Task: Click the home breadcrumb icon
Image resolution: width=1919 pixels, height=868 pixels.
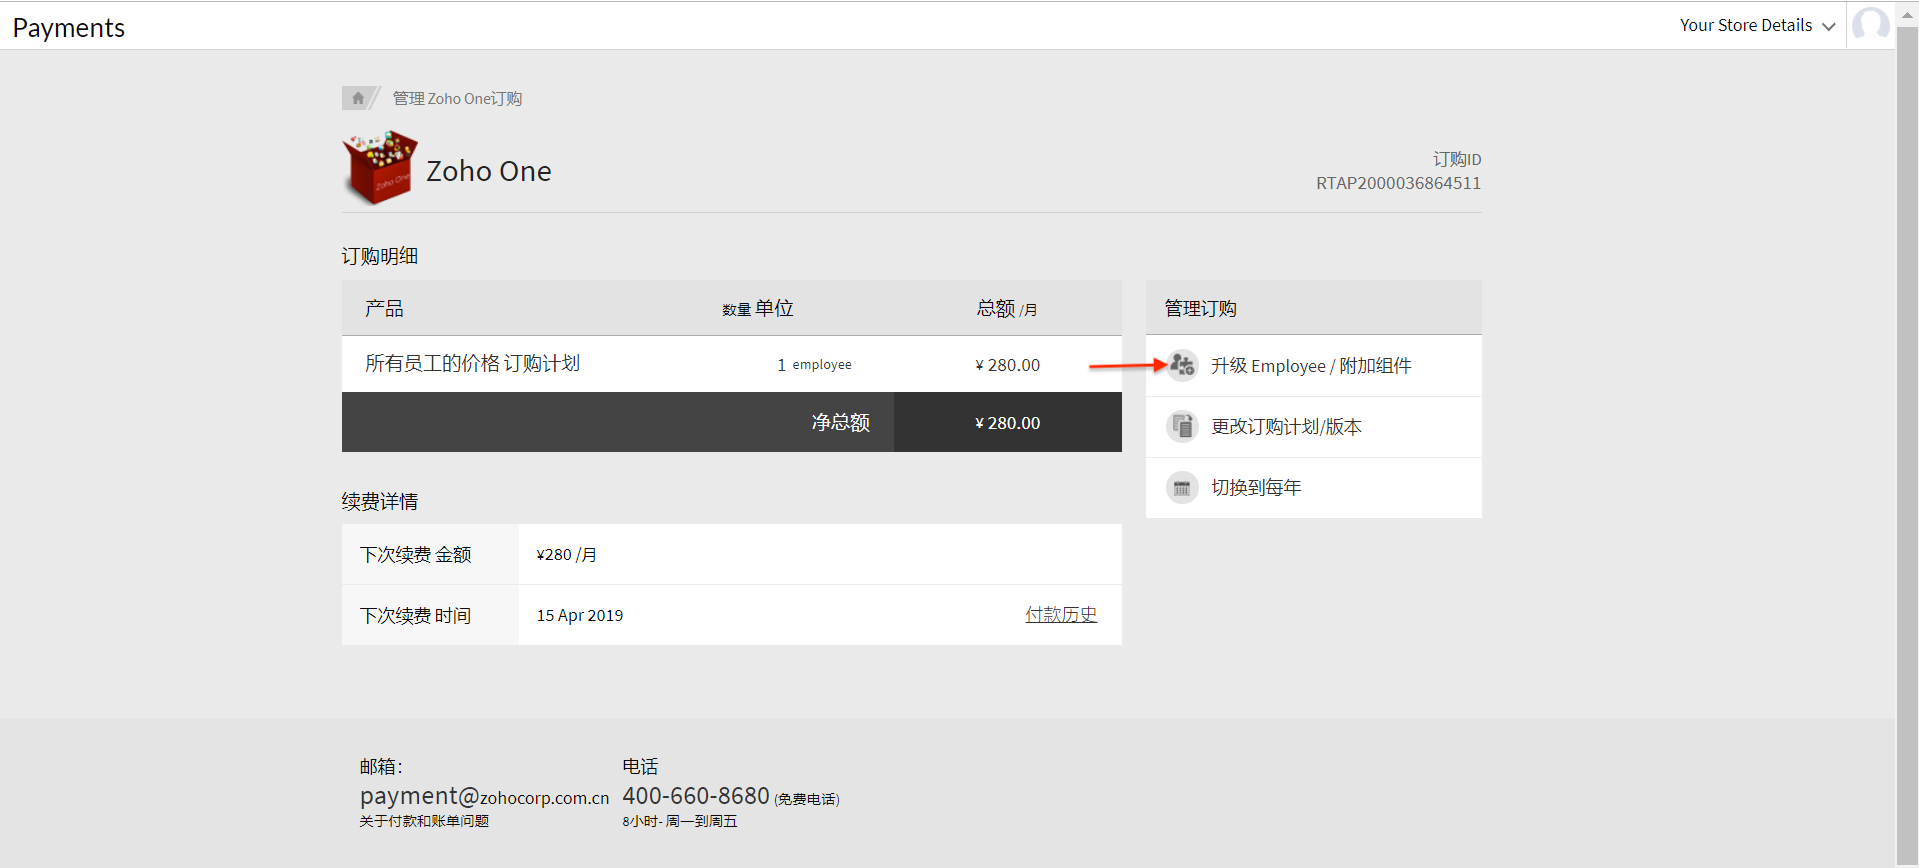Action: click(358, 98)
